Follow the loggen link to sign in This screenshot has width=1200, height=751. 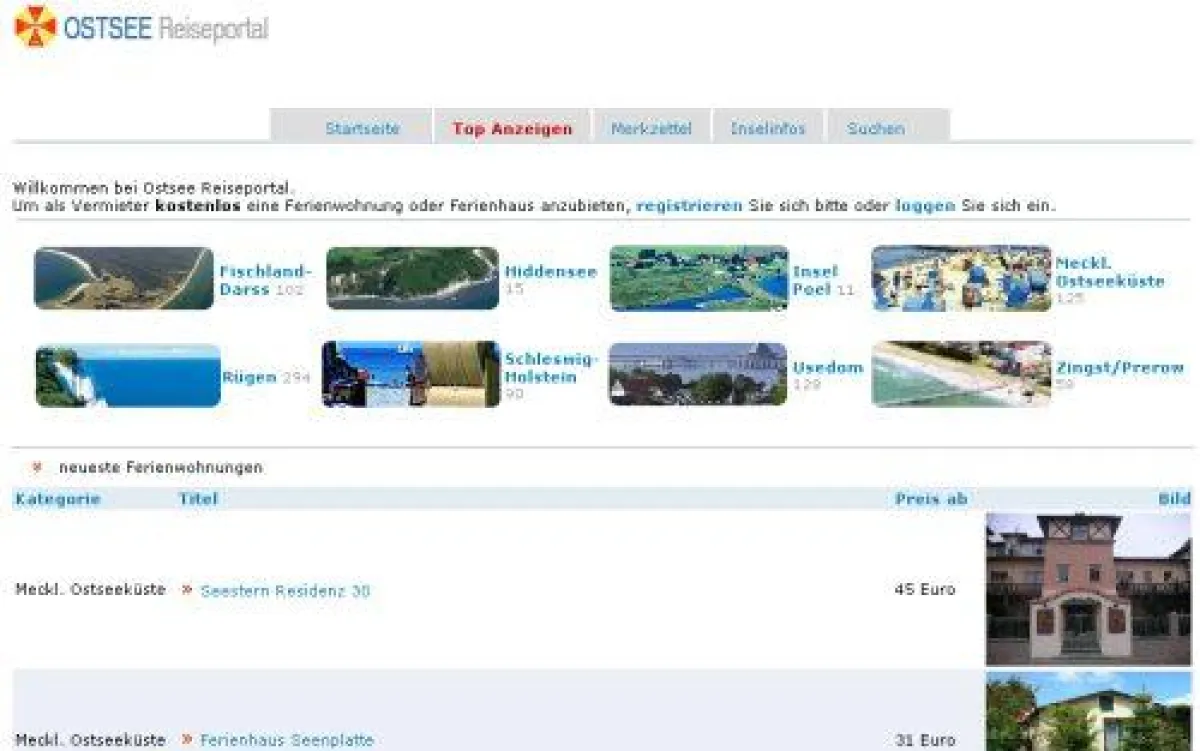(925, 206)
